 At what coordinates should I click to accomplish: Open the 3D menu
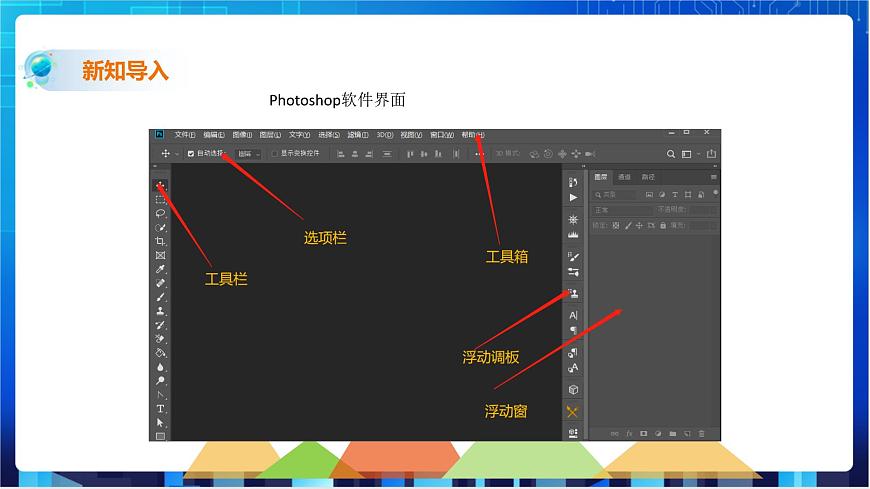[x=385, y=135]
